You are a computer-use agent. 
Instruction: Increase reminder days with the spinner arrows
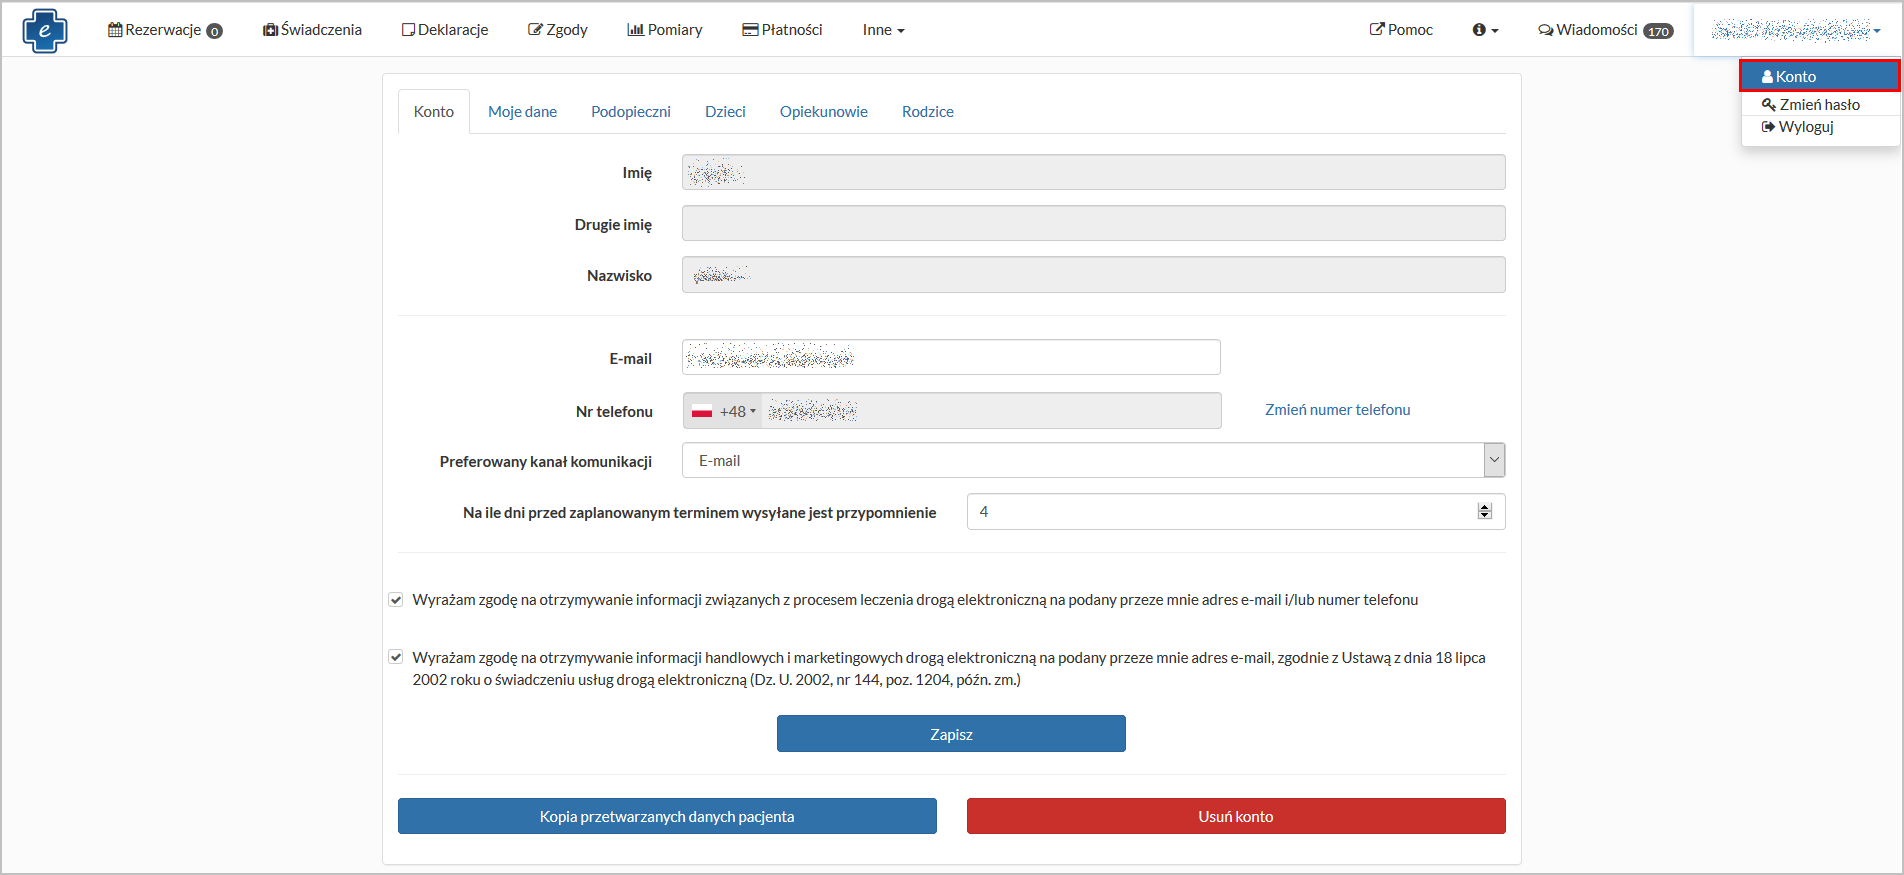point(1484,507)
